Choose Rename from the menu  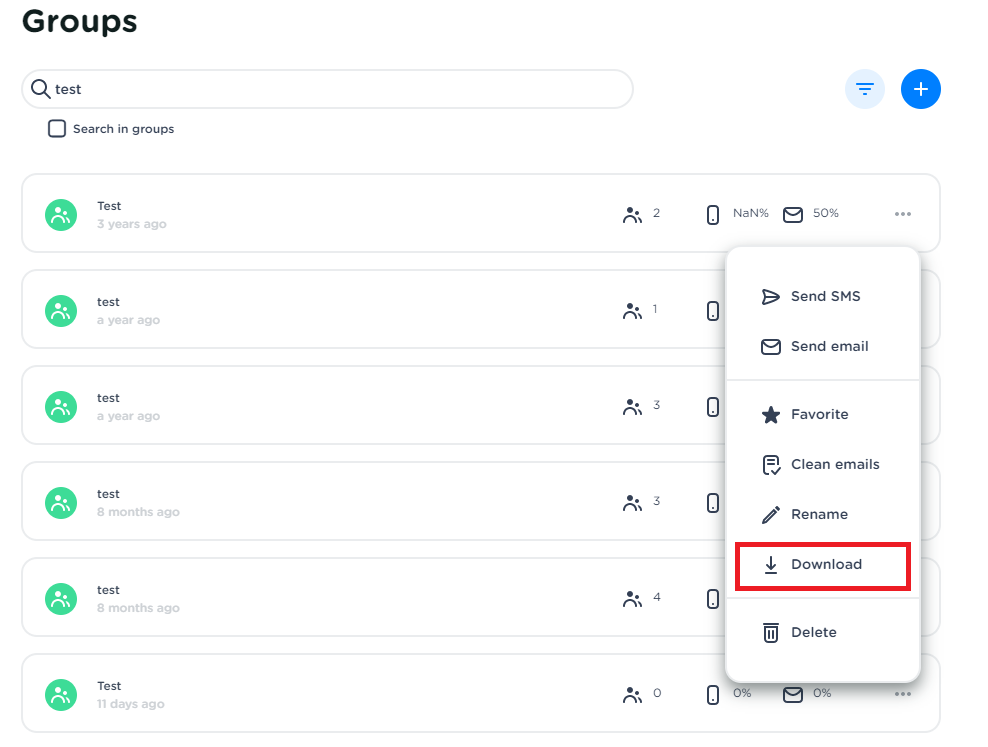[x=819, y=514]
